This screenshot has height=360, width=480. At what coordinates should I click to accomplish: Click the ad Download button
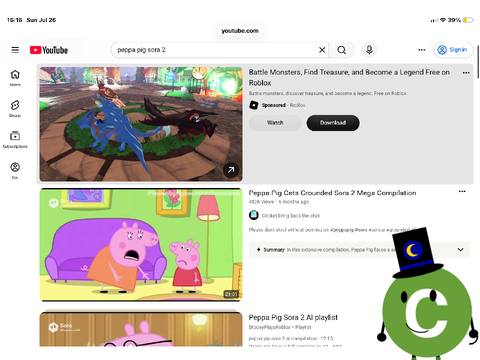[333, 123]
